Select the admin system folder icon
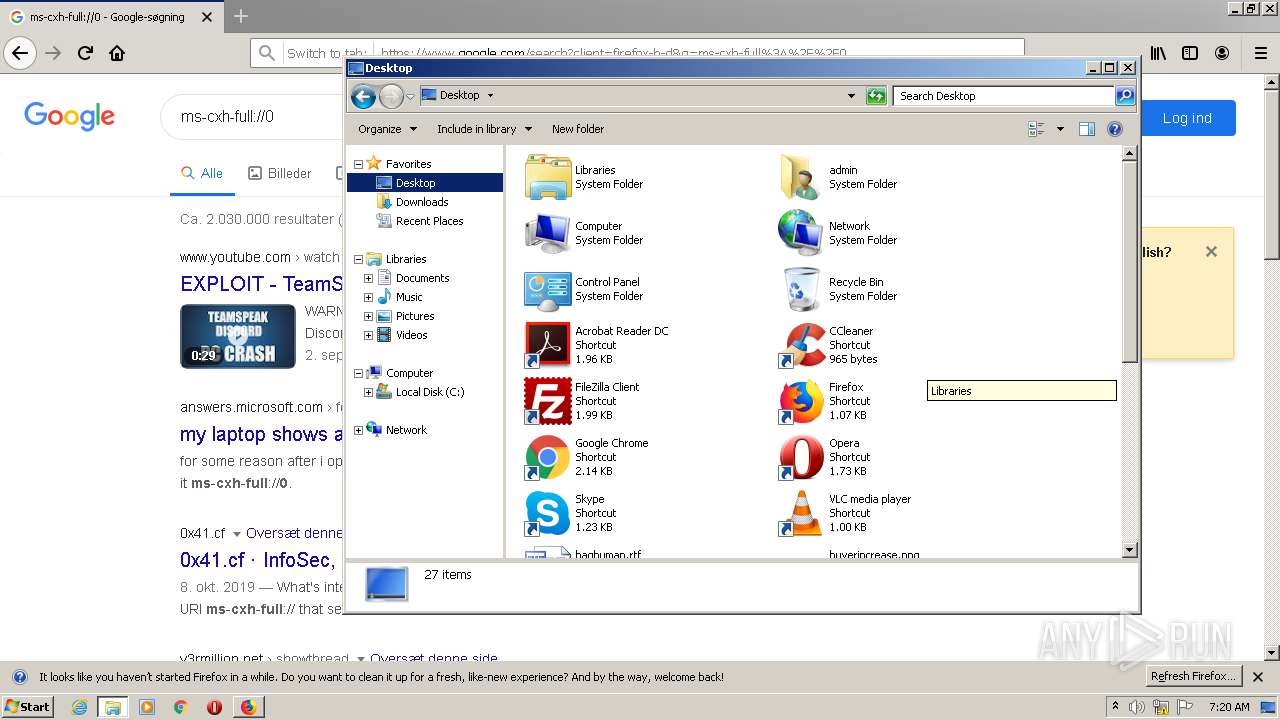The image size is (1280, 720). pyautogui.click(x=801, y=177)
